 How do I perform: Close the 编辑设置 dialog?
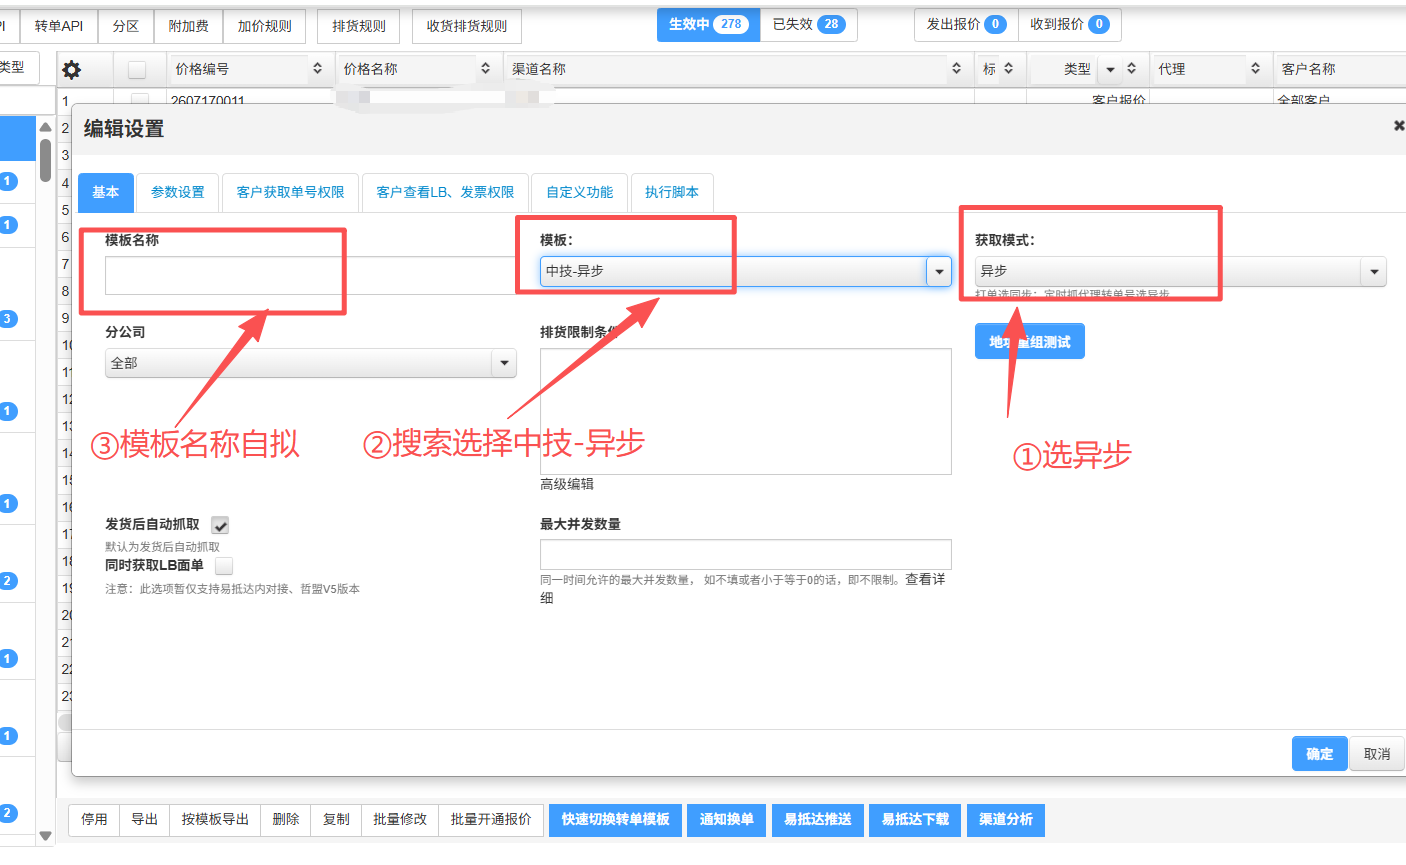(x=1399, y=125)
